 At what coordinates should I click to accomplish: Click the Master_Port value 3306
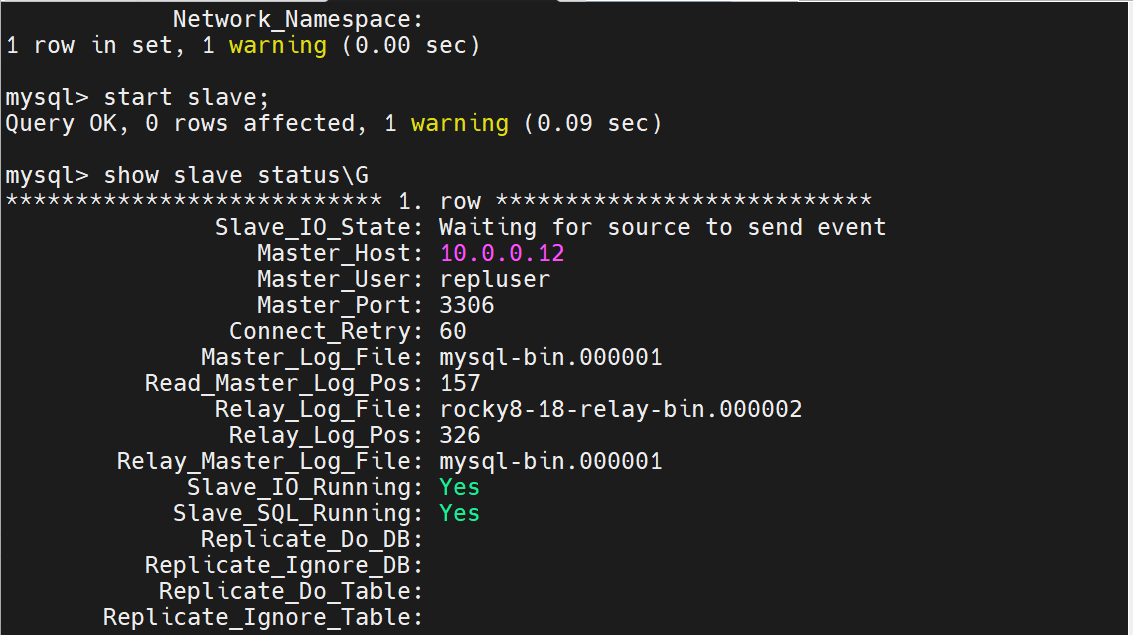pos(467,306)
